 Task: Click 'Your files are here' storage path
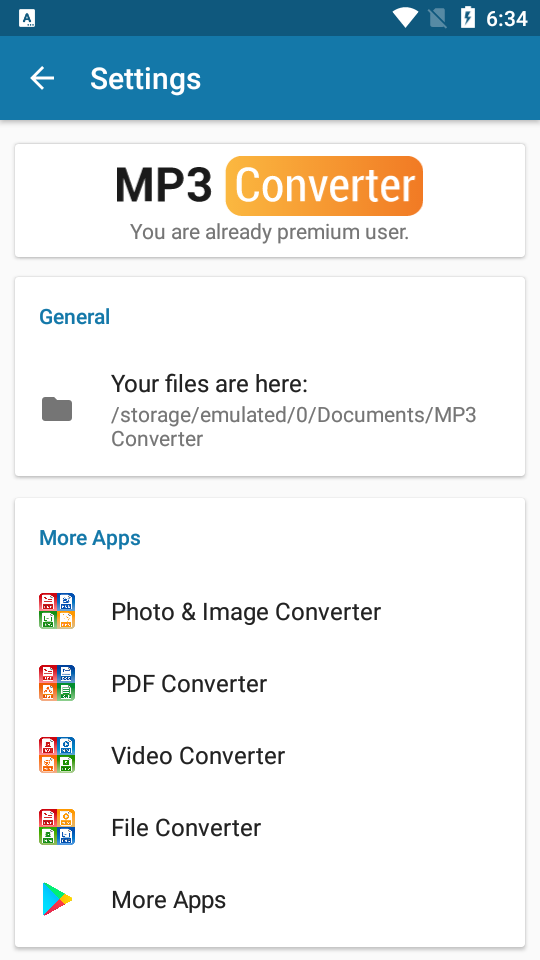270,410
